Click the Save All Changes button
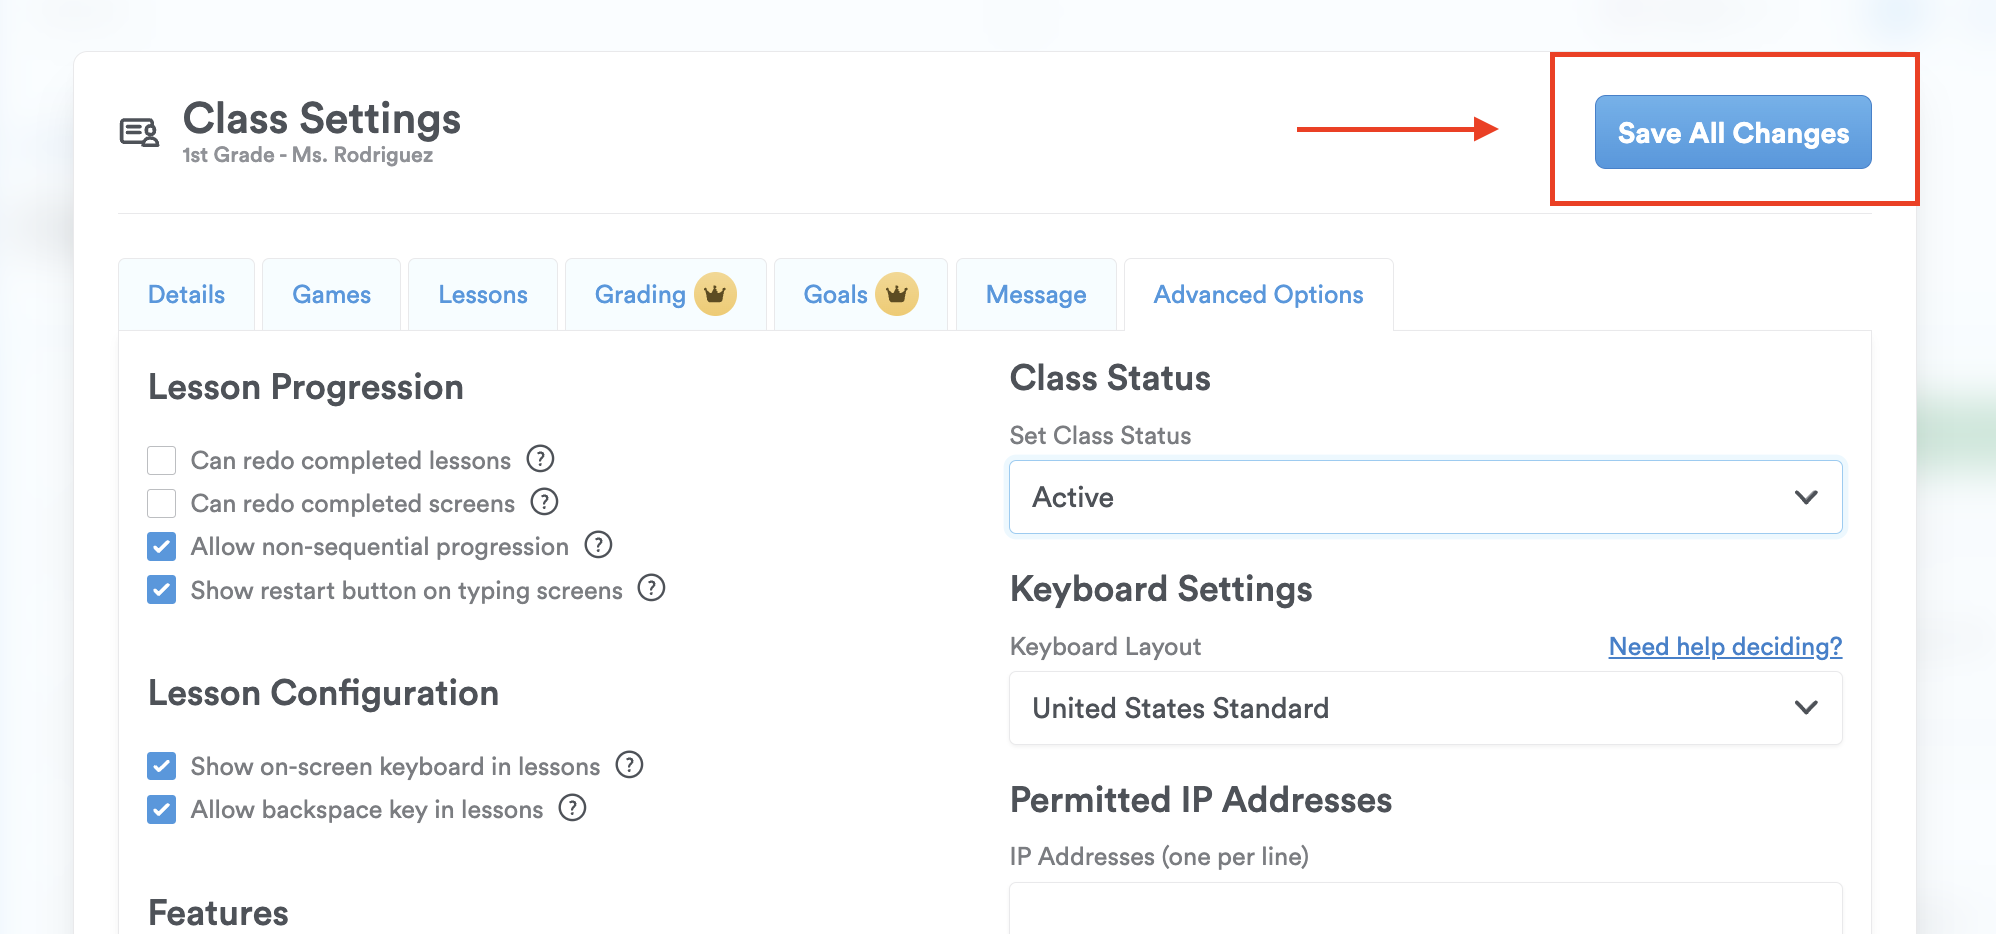 [x=1732, y=132]
